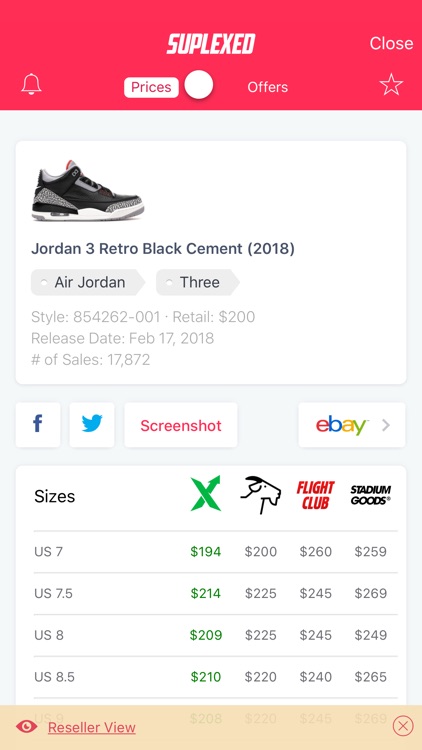
Task: Toggle the Prices/Offers switch knob
Action: 199,85
